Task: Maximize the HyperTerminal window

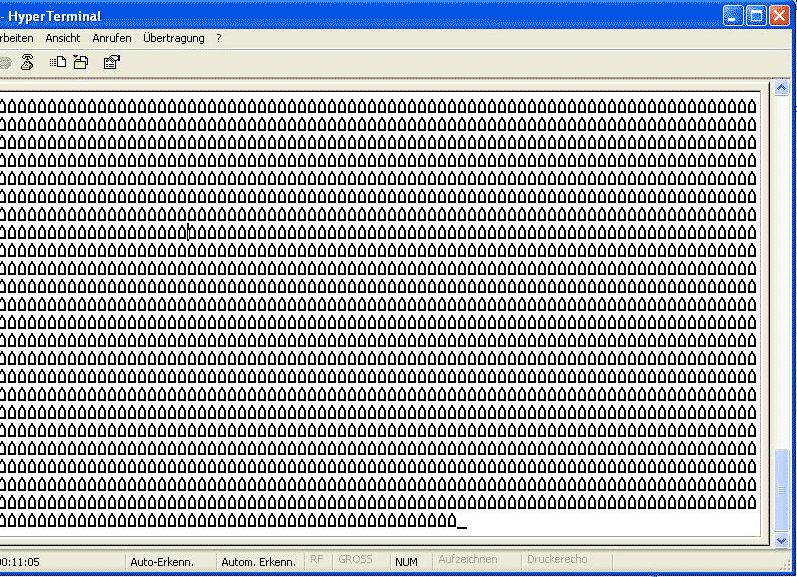Action: click(756, 16)
